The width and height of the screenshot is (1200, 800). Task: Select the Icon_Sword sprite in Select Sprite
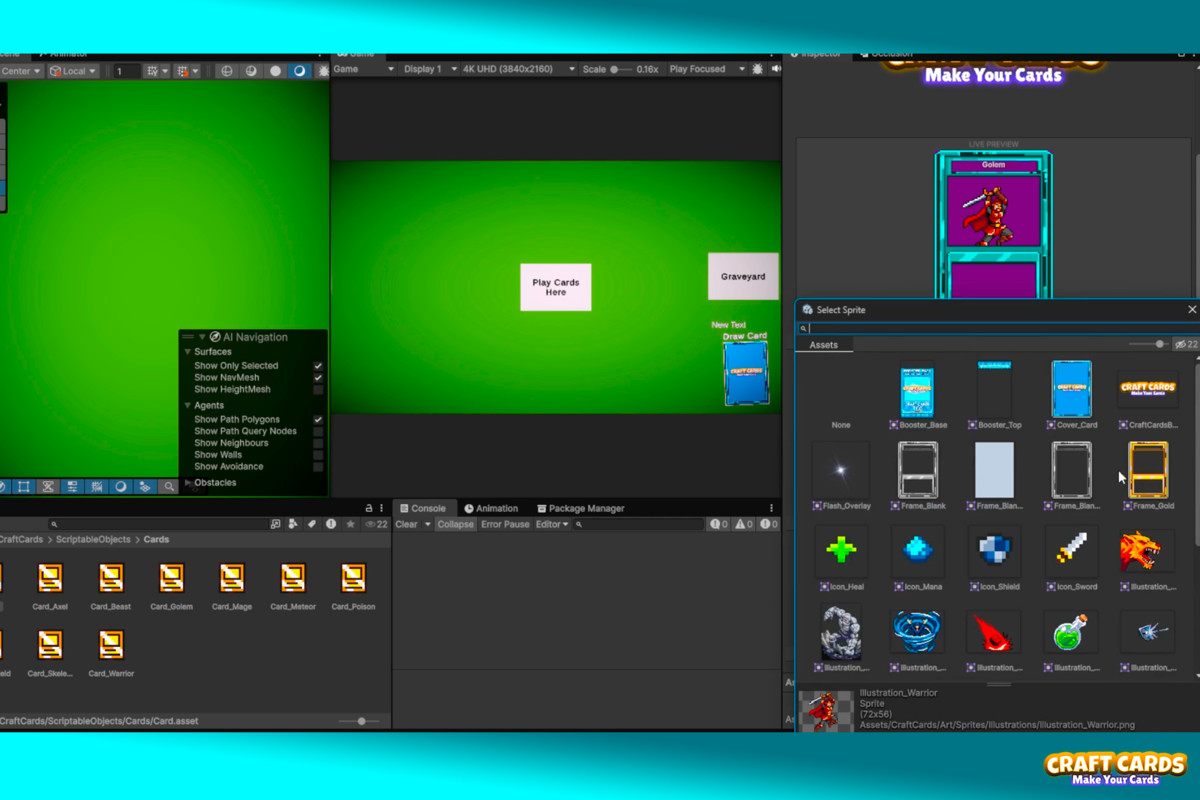click(1071, 551)
